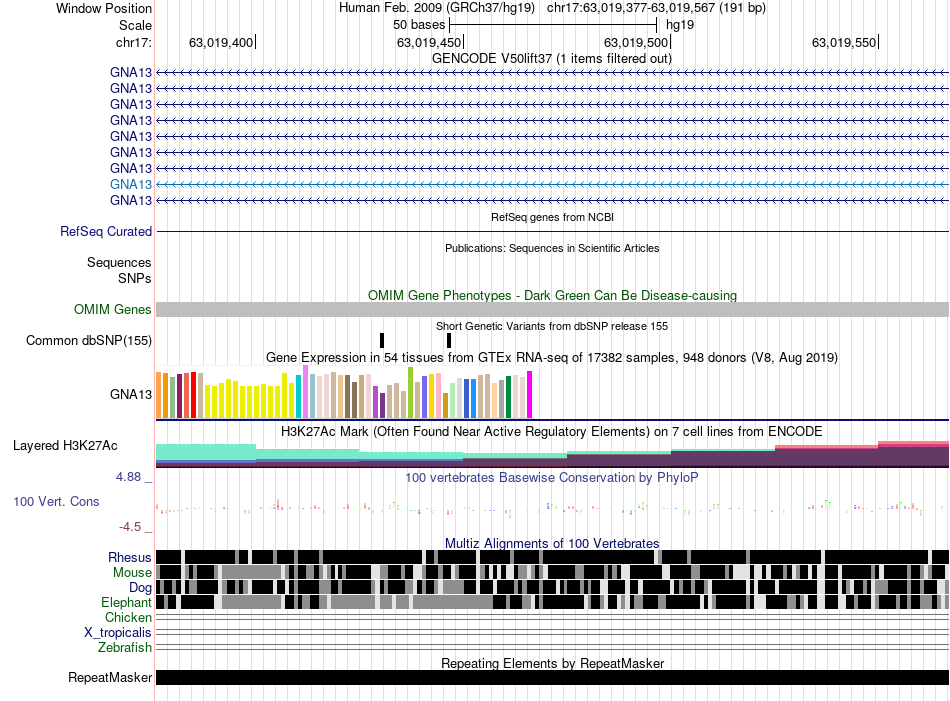Click the Elephant alignment row

[x=552, y=602]
